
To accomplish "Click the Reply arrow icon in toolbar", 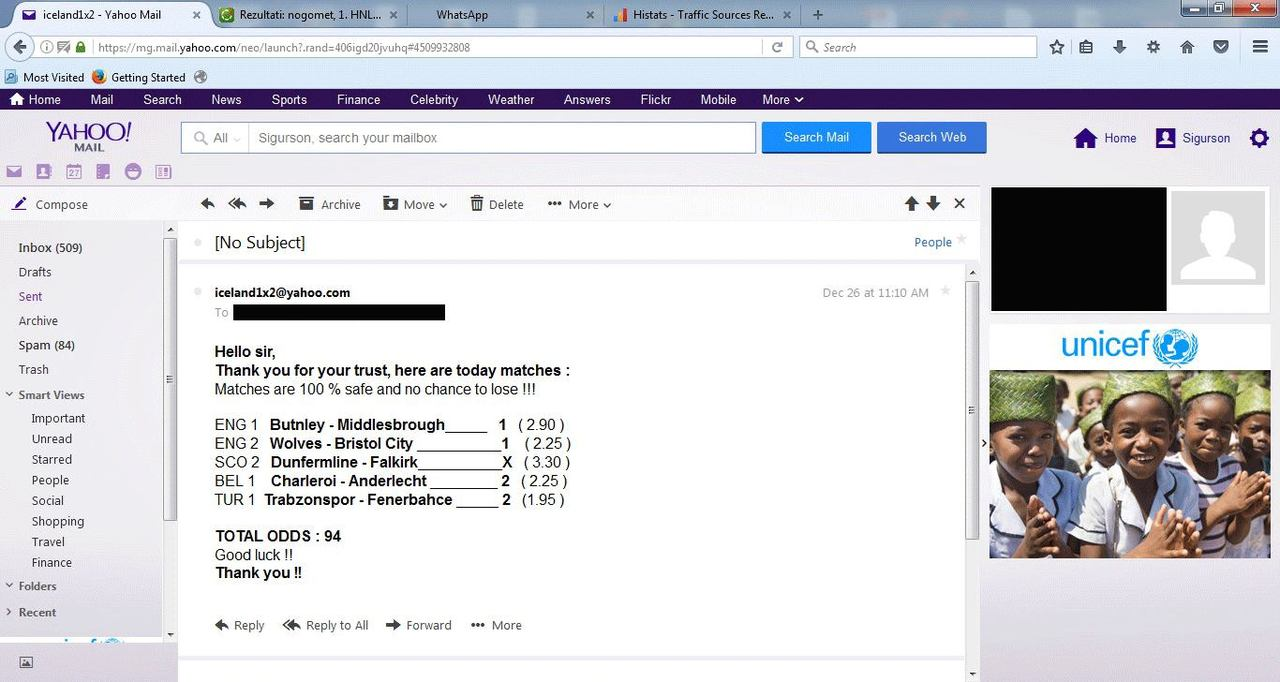I will coord(207,204).
